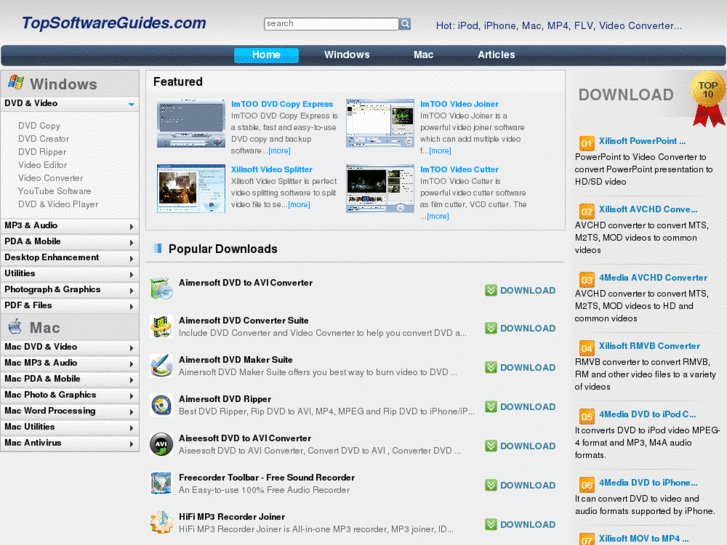Image resolution: width=727 pixels, height=545 pixels.
Task: Open Aimersoft DVD to AVI Converter icon
Action: click(x=161, y=289)
